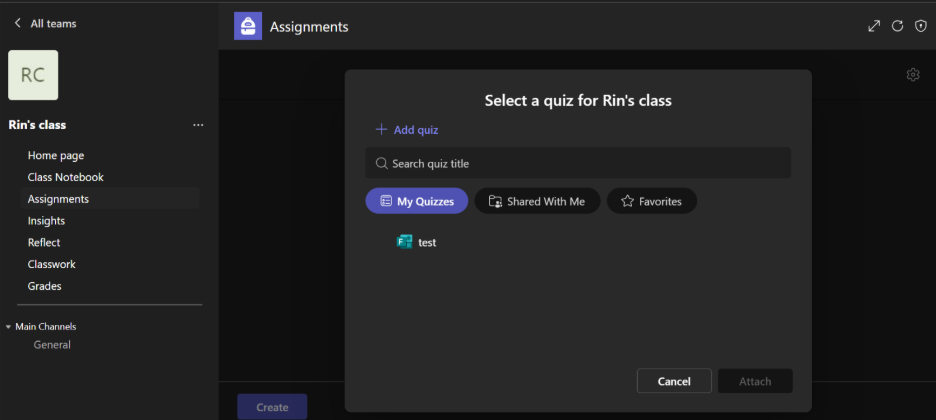
Task: Focus the Search quiz title field
Action: click(x=578, y=163)
